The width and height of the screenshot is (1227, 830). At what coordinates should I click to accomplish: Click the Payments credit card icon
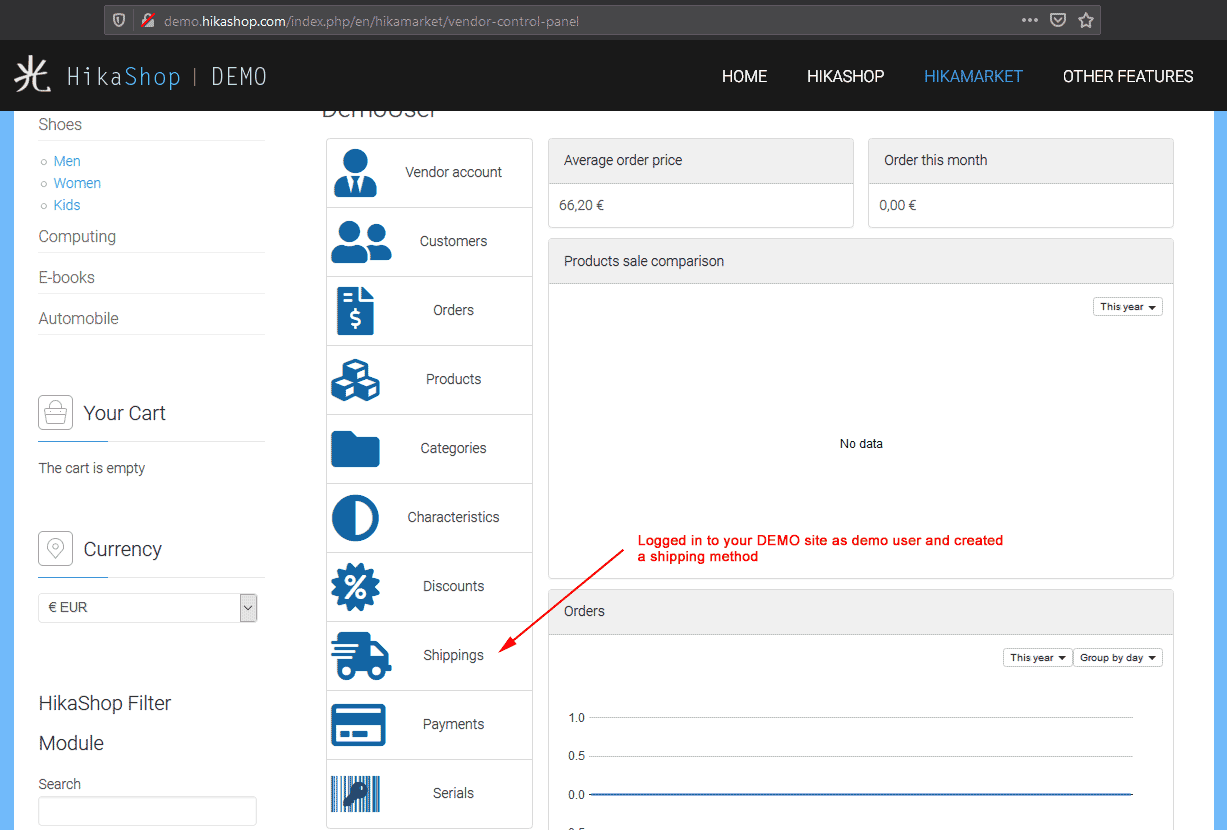click(357, 725)
